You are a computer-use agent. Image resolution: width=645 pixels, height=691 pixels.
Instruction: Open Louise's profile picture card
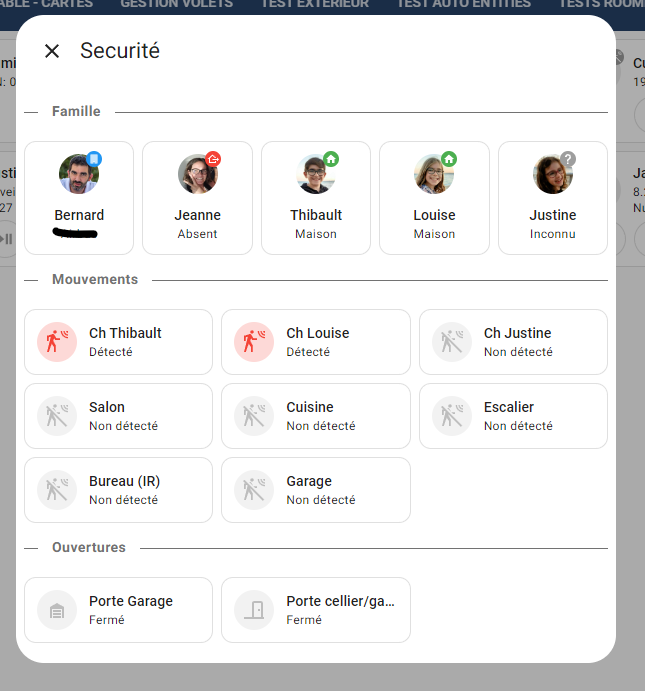(434, 198)
